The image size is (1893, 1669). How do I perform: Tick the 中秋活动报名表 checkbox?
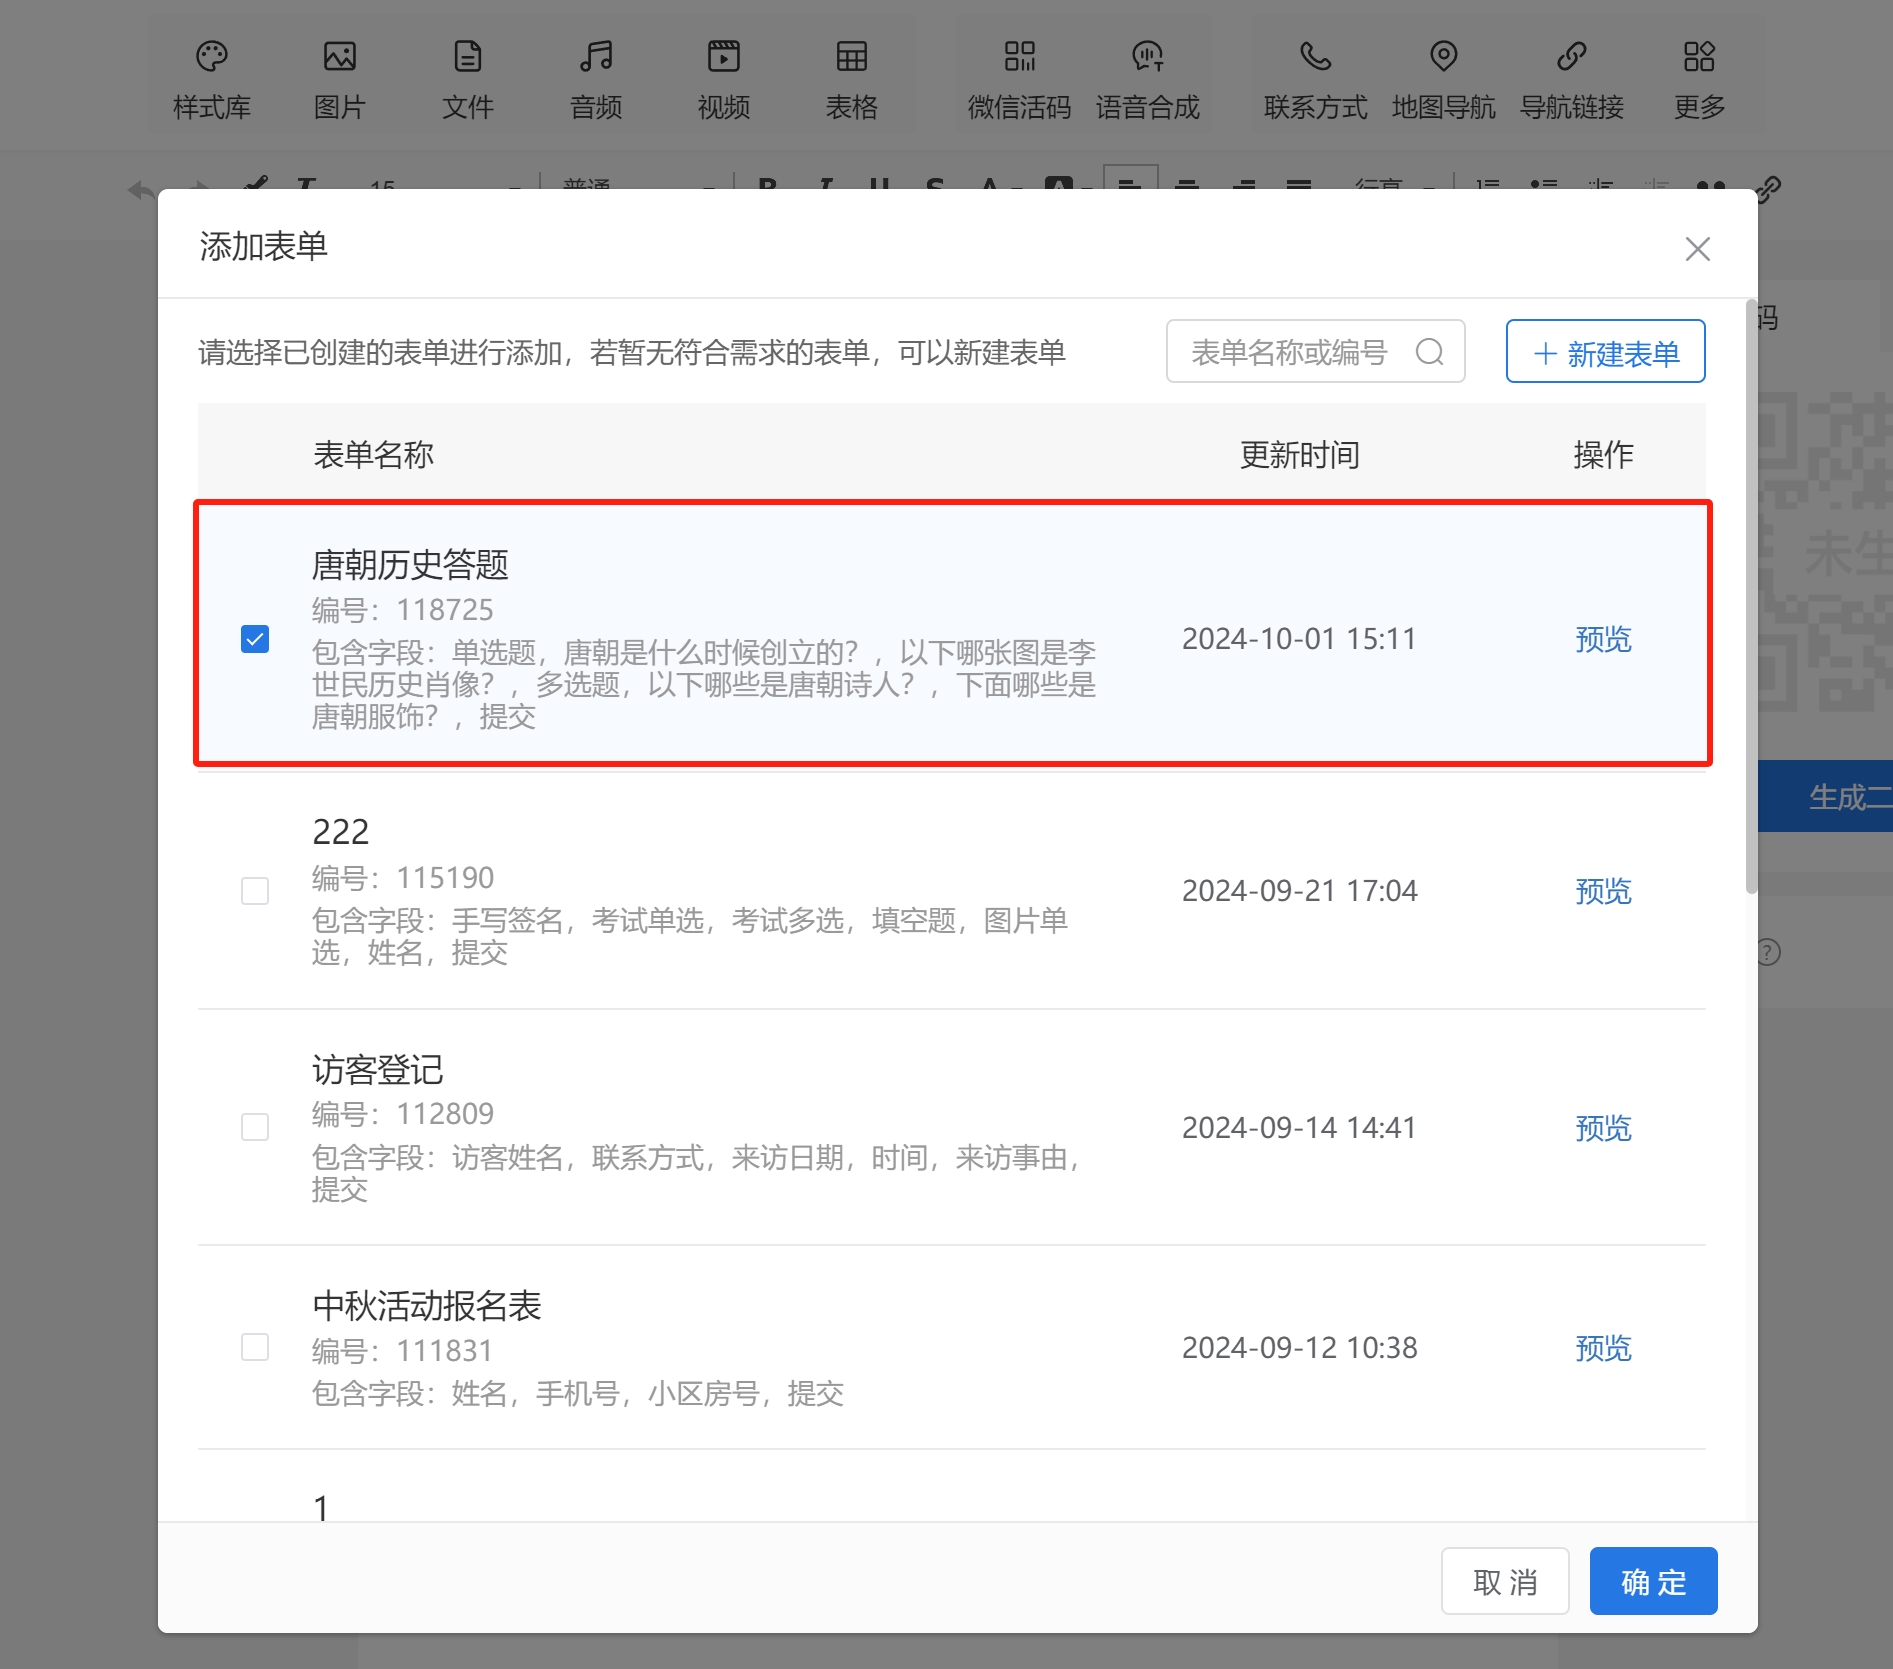(255, 1347)
